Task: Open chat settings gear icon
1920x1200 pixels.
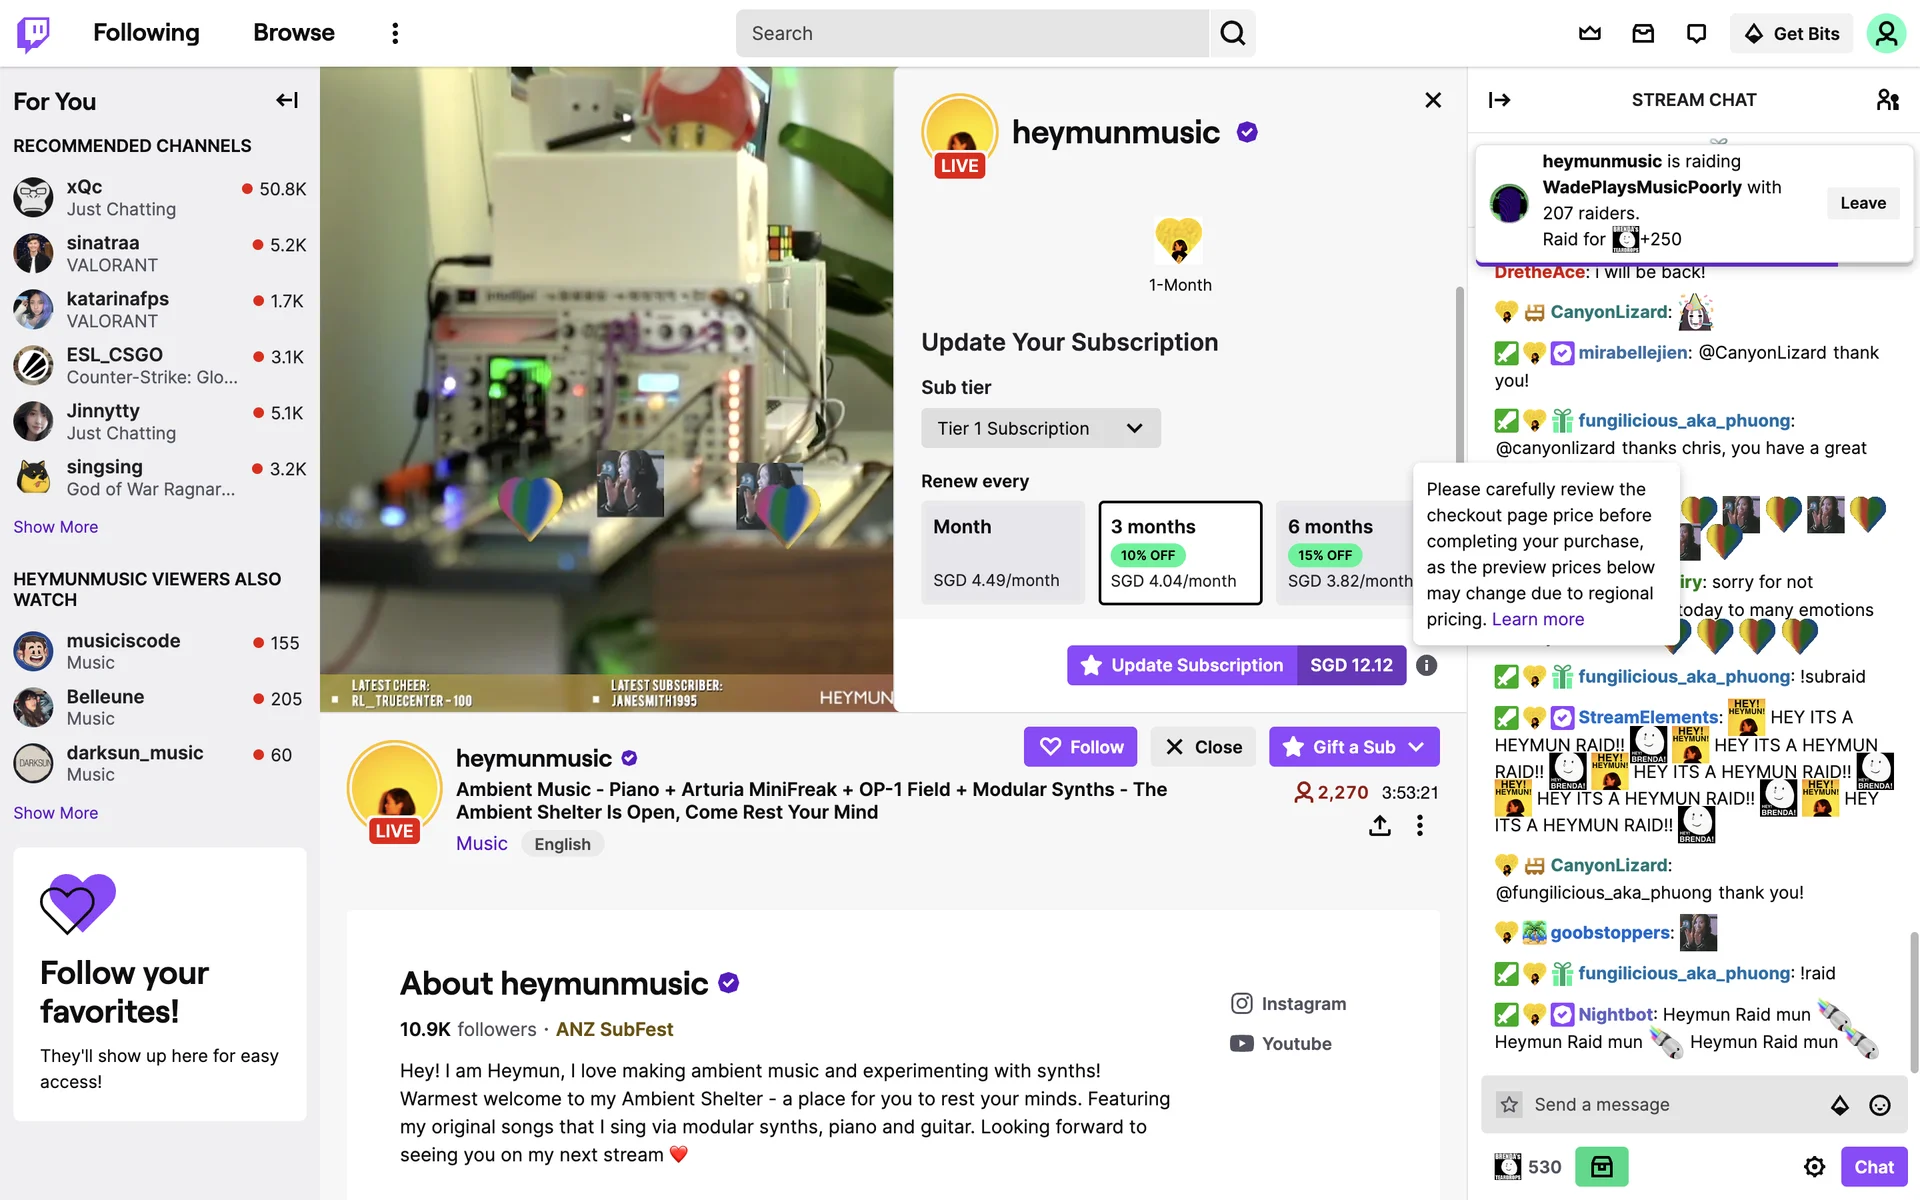Action: [x=1814, y=1167]
